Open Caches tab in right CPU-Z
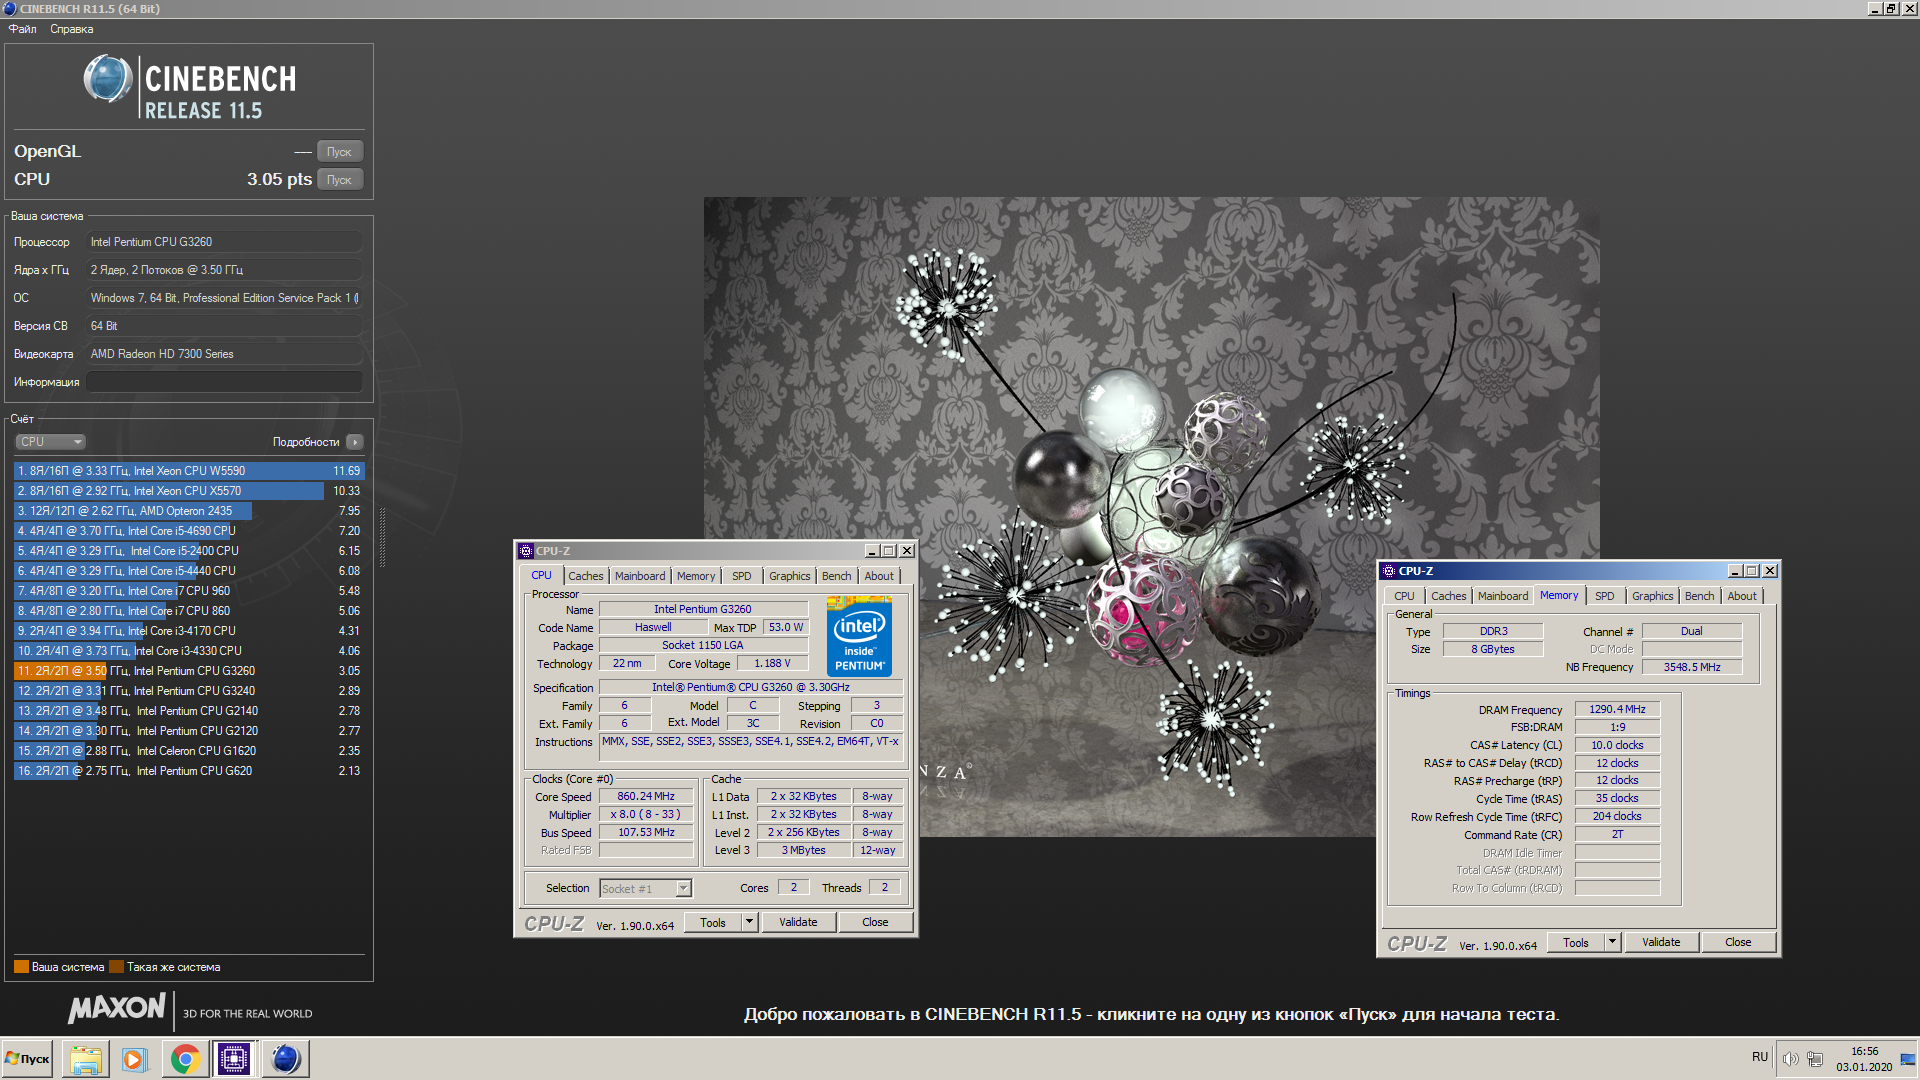Image resolution: width=1920 pixels, height=1080 pixels. coord(1449,596)
